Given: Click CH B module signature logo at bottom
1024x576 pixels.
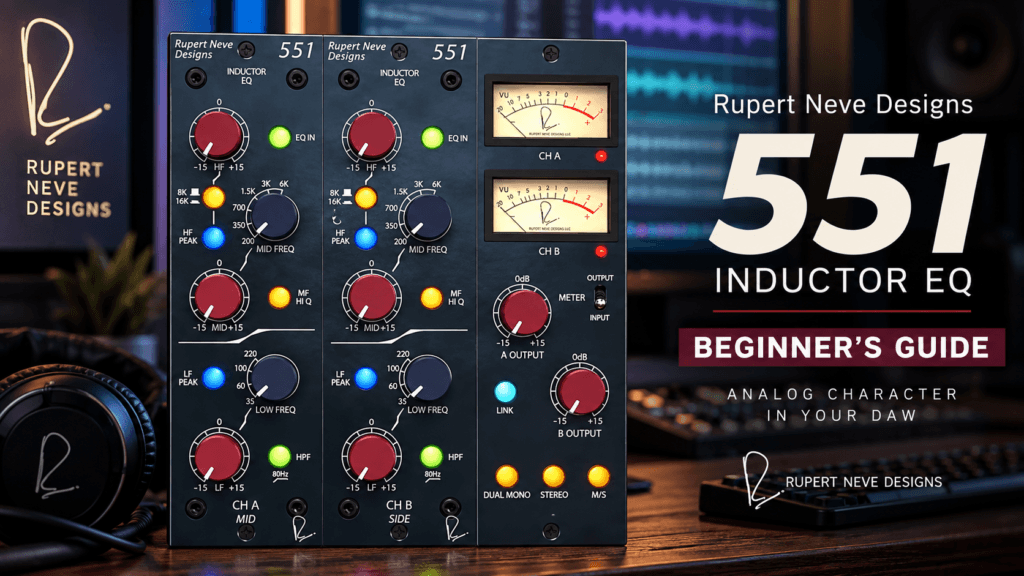Looking at the screenshot, I should tap(456, 528).
